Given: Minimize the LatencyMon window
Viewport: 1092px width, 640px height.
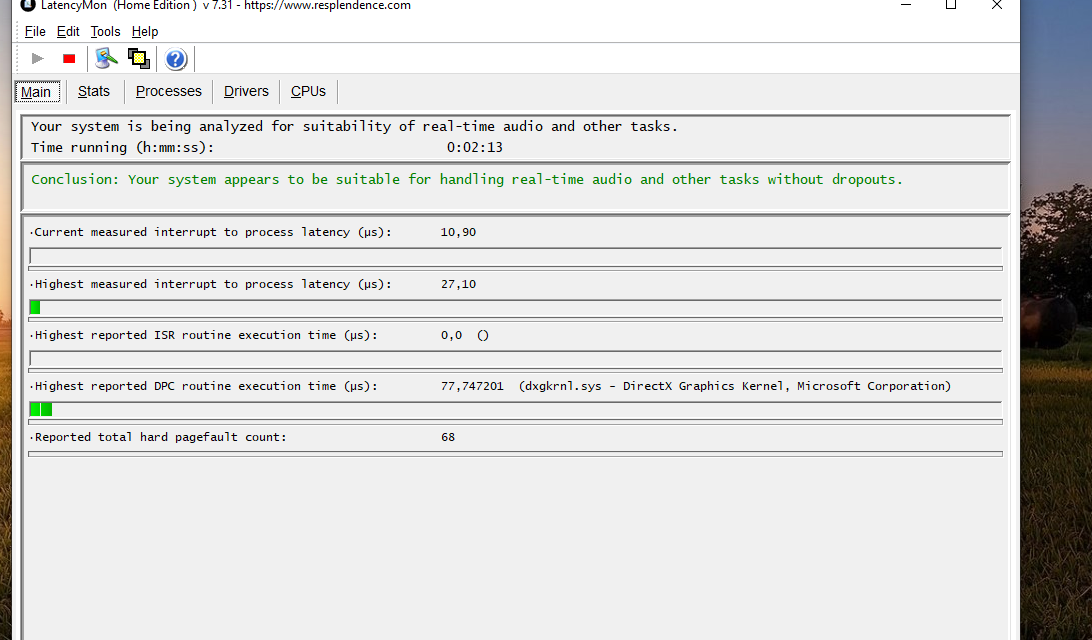Looking at the screenshot, I should [906, 5].
